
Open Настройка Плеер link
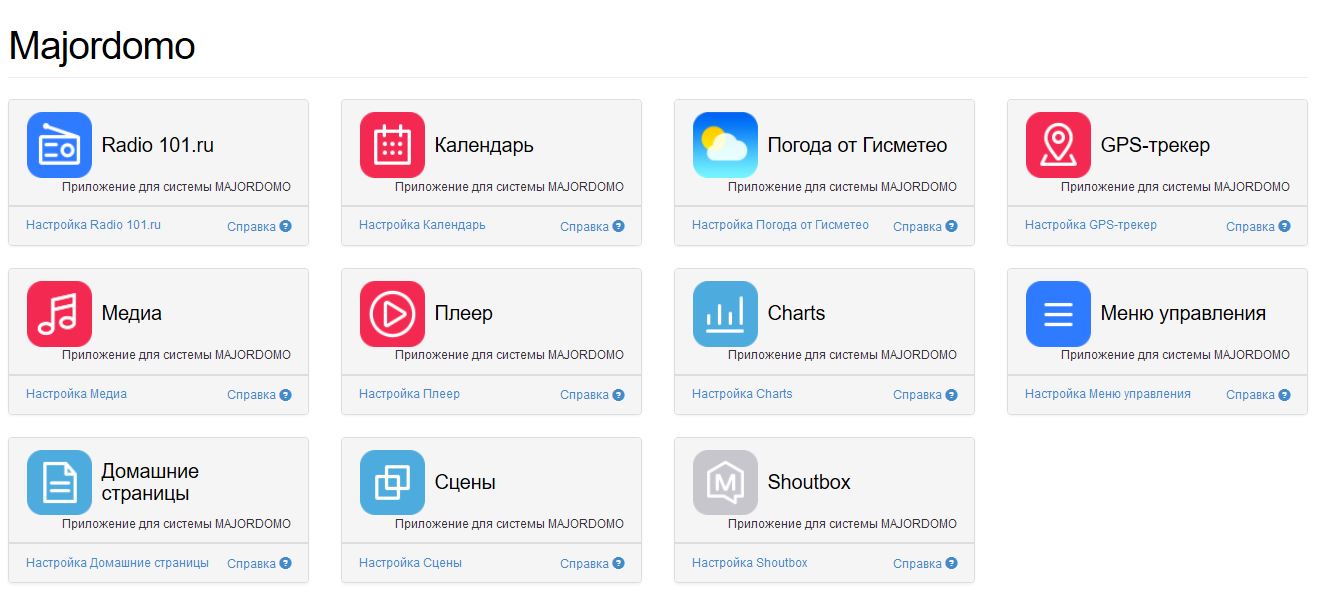click(x=409, y=394)
